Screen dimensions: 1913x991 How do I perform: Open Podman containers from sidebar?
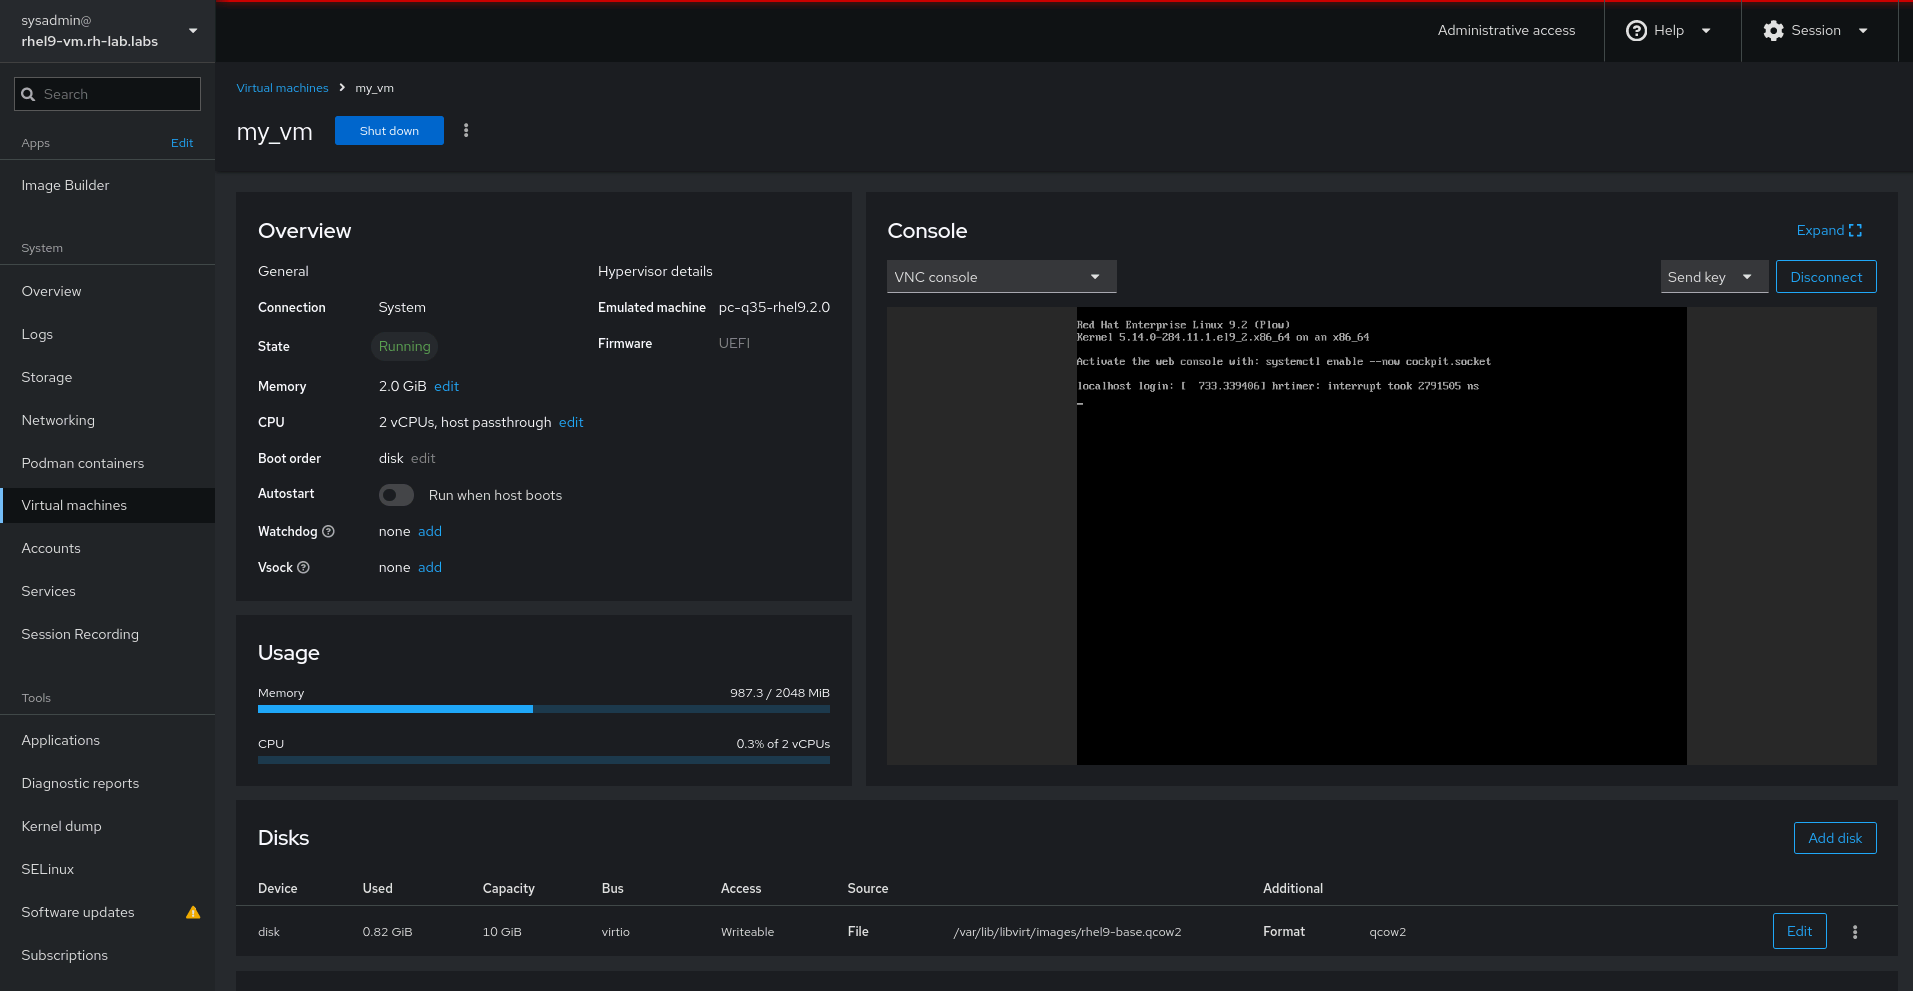83,464
